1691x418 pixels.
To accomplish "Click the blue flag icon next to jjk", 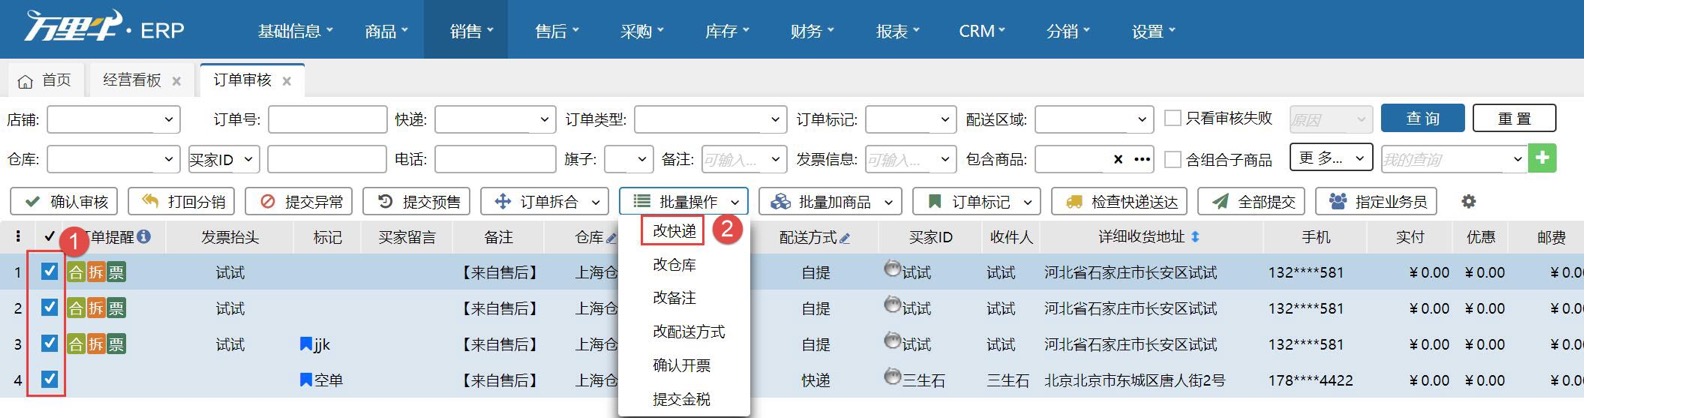I will click(306, 344).
